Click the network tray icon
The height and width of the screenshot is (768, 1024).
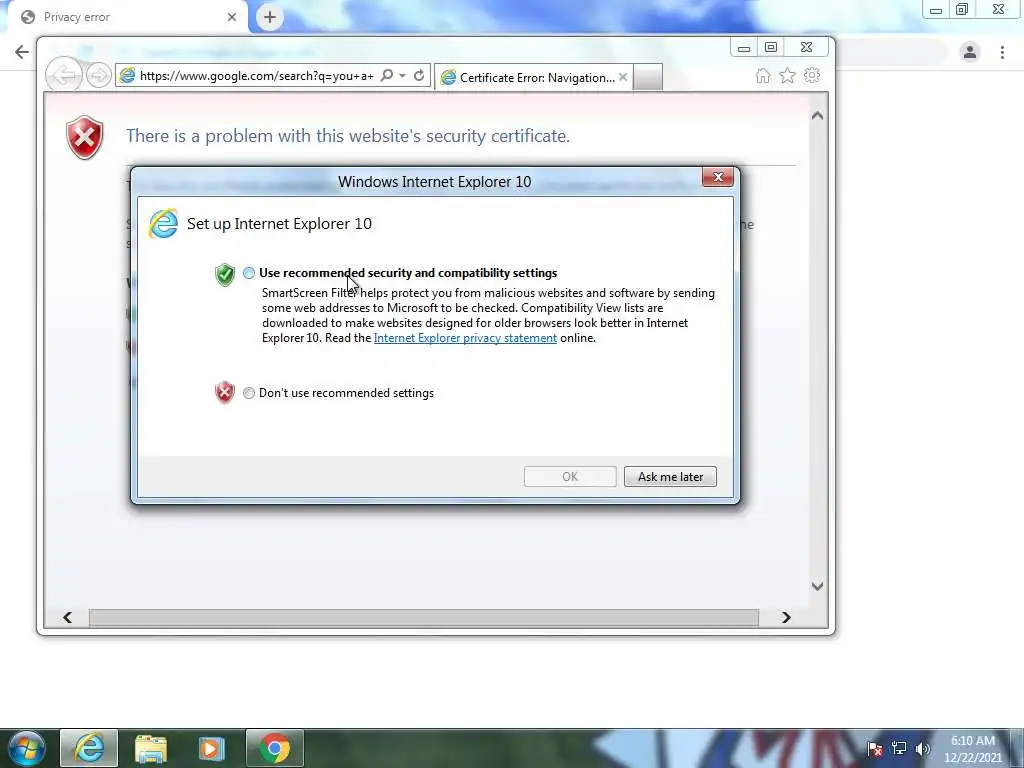click(899, 749)
